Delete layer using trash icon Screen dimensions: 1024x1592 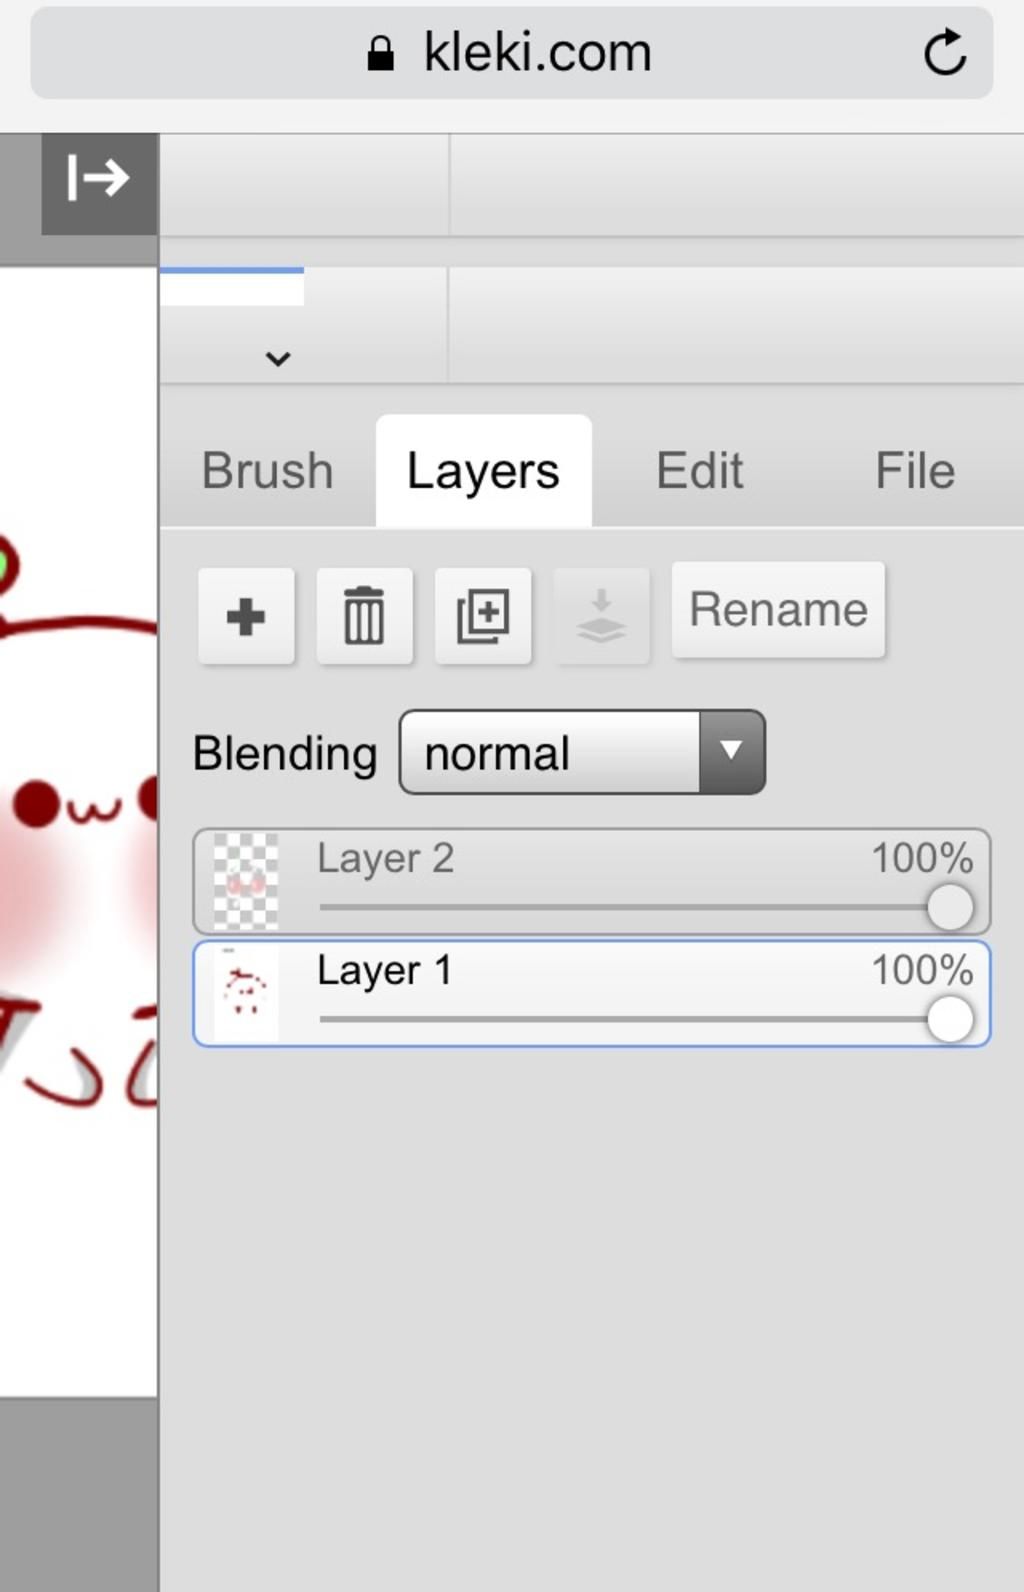(364, 616)
